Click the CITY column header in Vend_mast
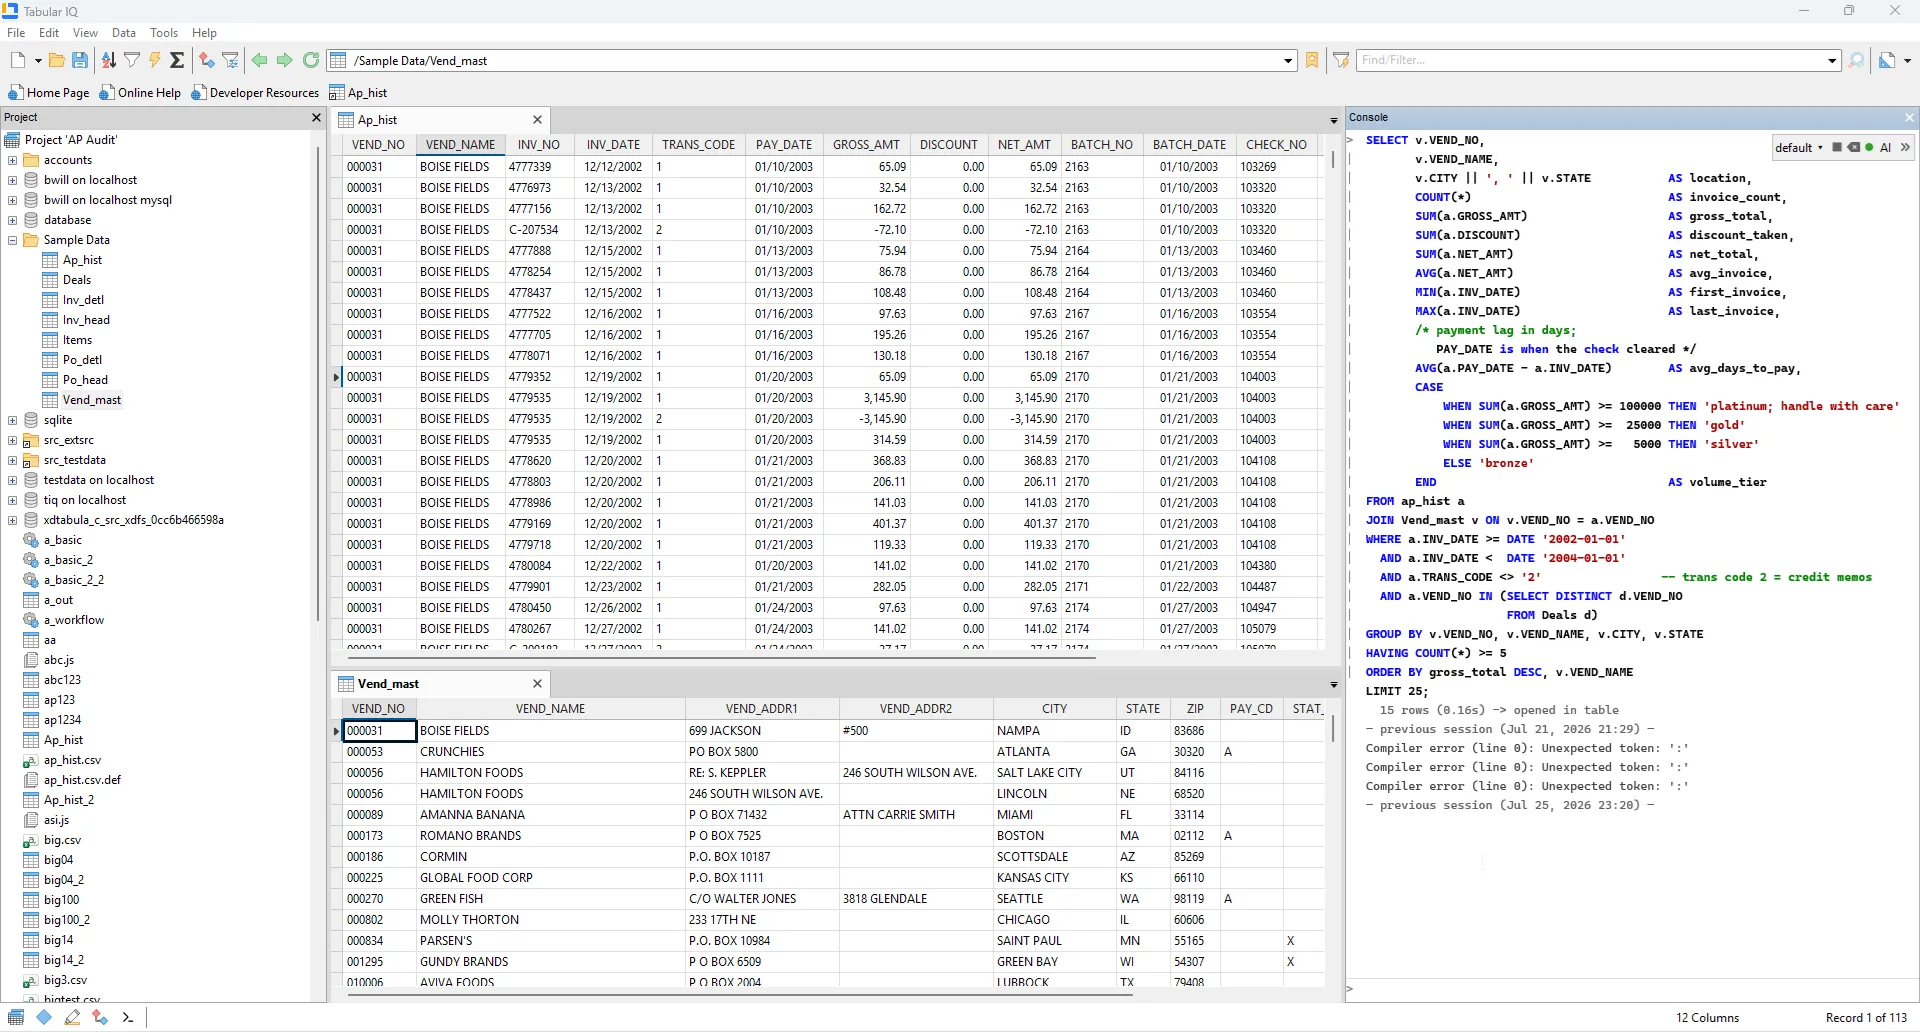The height and width of the screenshot is (1032, 1920). click(1054, 709)
